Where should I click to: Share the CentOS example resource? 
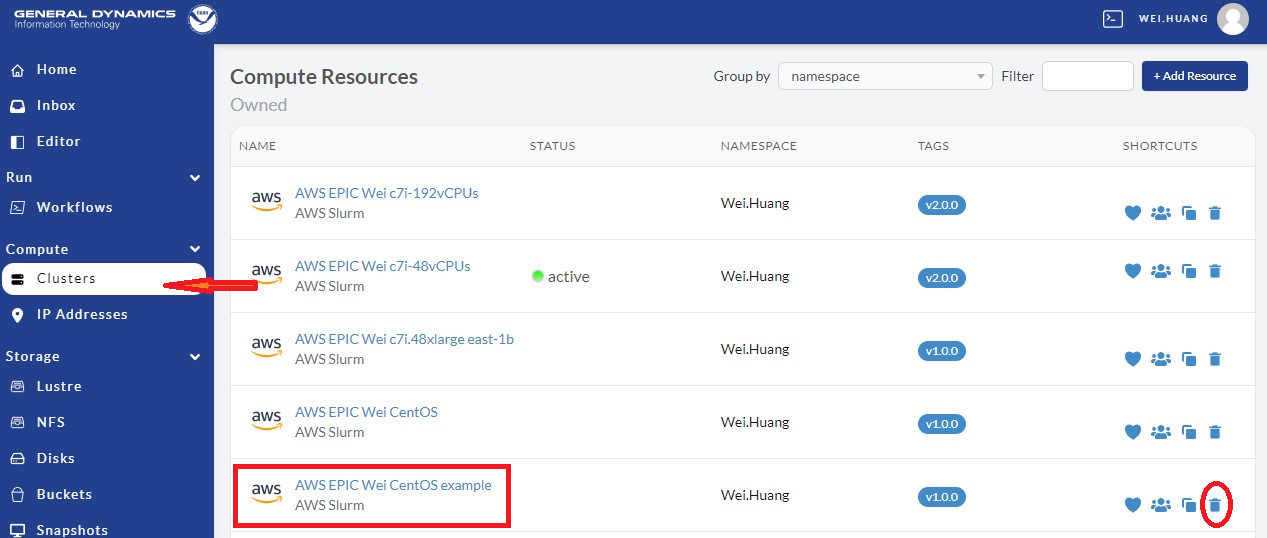tap(1161, 505)
